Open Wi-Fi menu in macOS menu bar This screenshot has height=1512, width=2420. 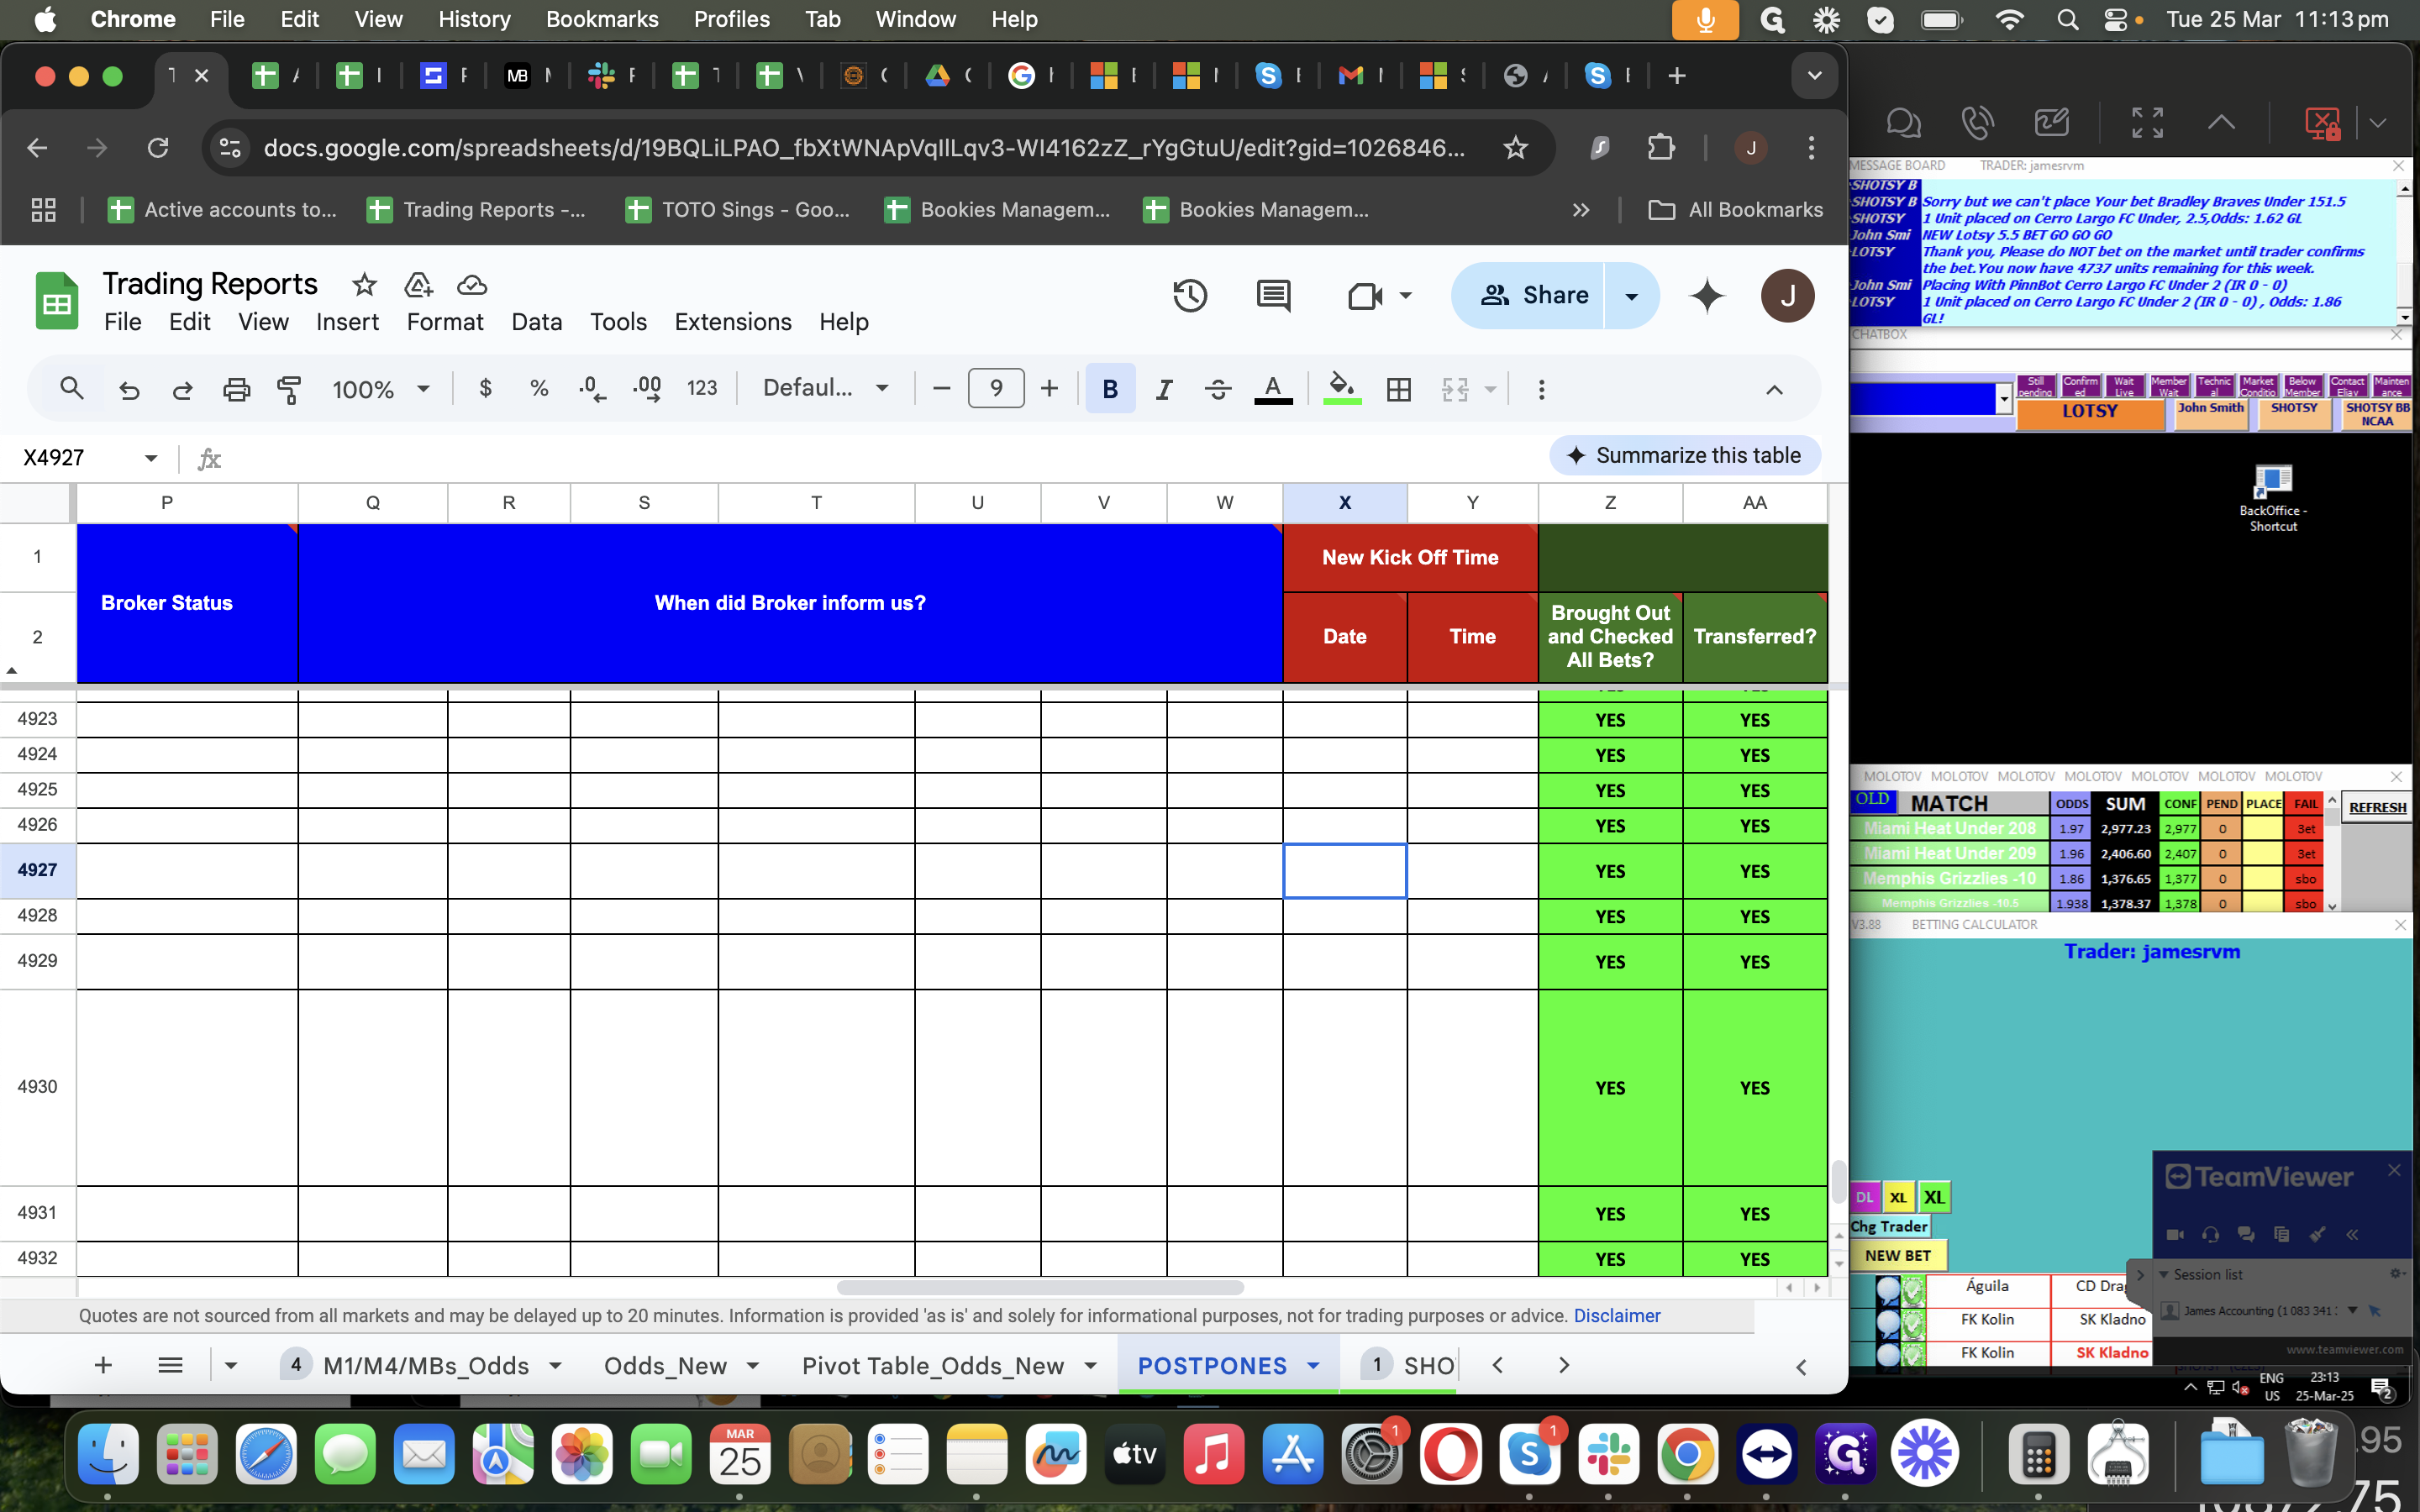(x=2009, y=19)
